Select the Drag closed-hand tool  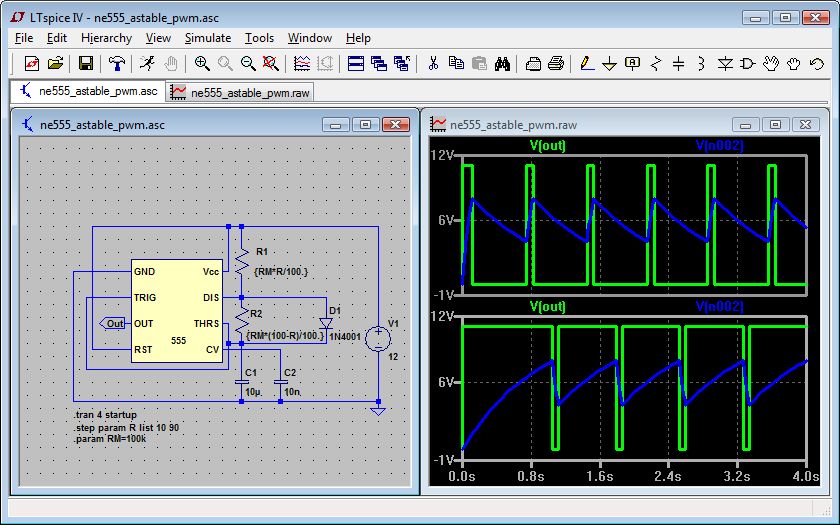pos(793,64)
